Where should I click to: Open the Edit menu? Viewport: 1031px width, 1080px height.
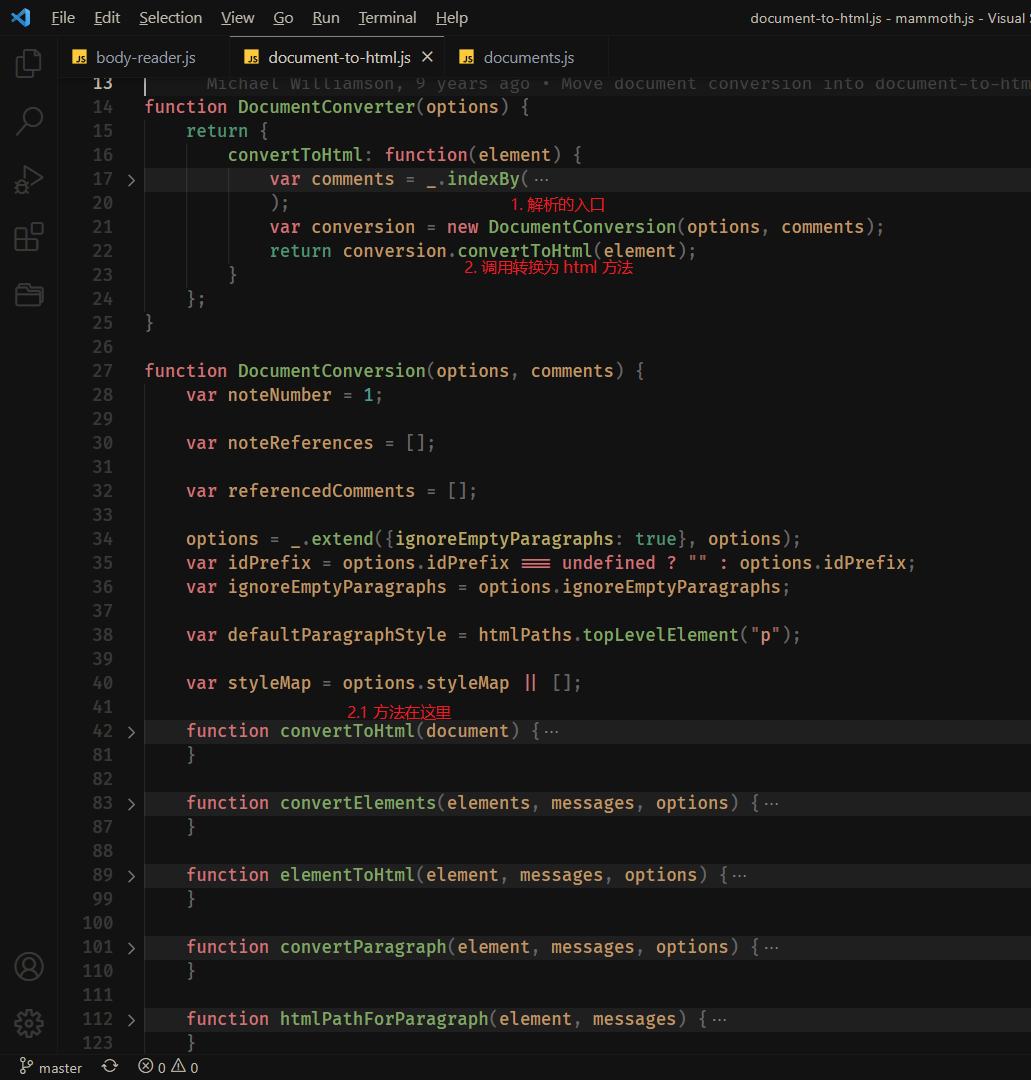pyautogui.click(x=107, y=18)
